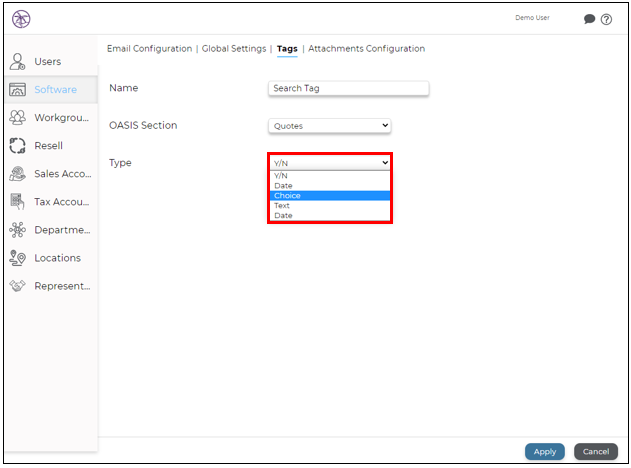Click the Demo User name
Screen dimensions: 631x468
532,18
